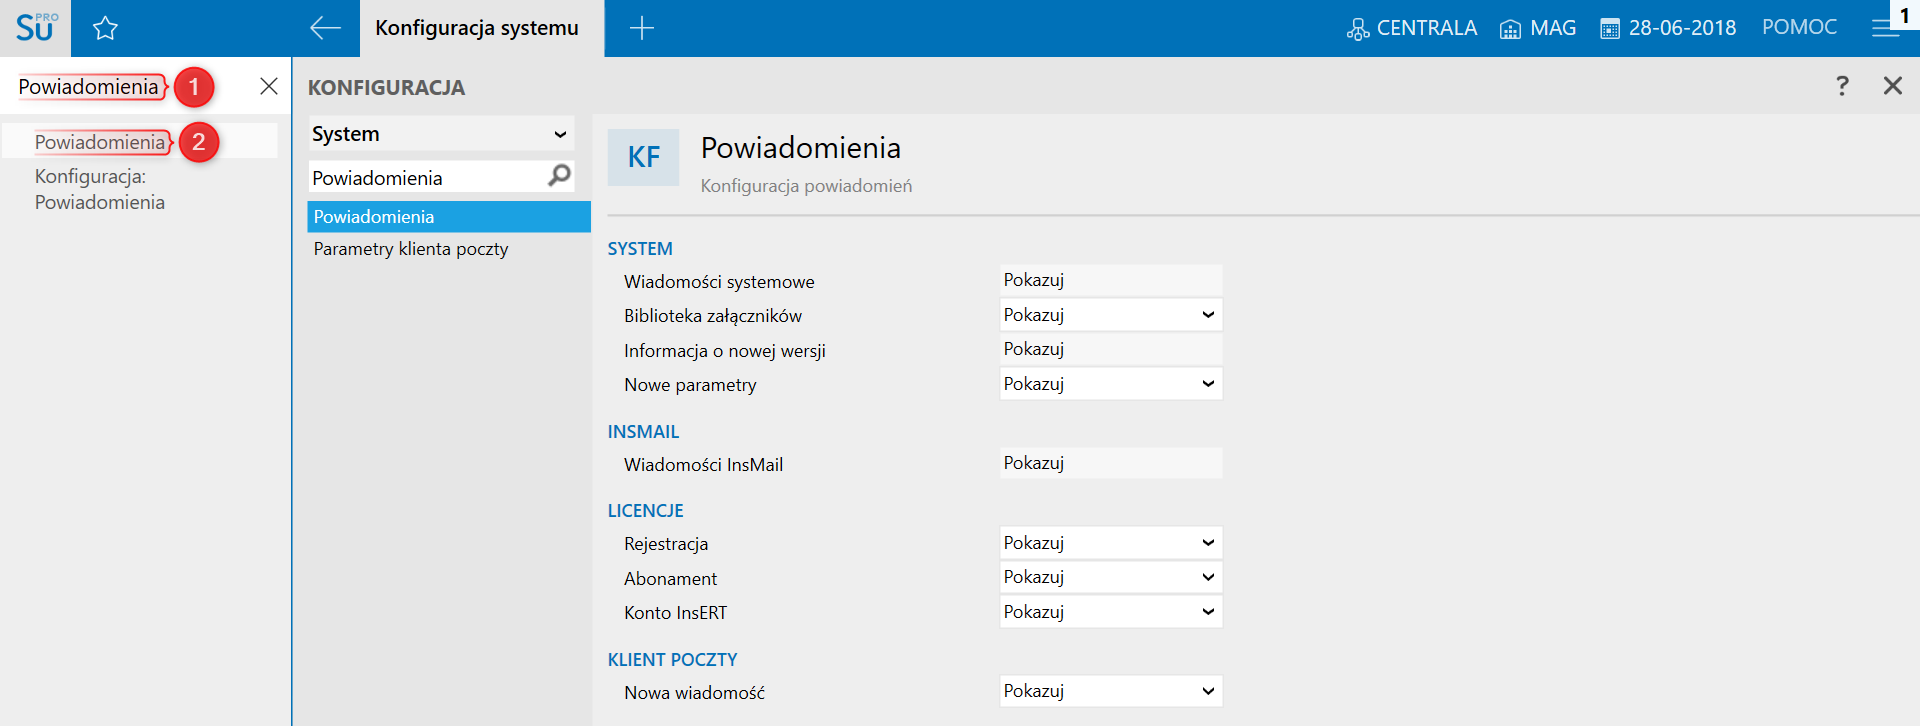Add a new tab with plus icon
Viewport: 1920px width, 726px height.
click(641, 28)
